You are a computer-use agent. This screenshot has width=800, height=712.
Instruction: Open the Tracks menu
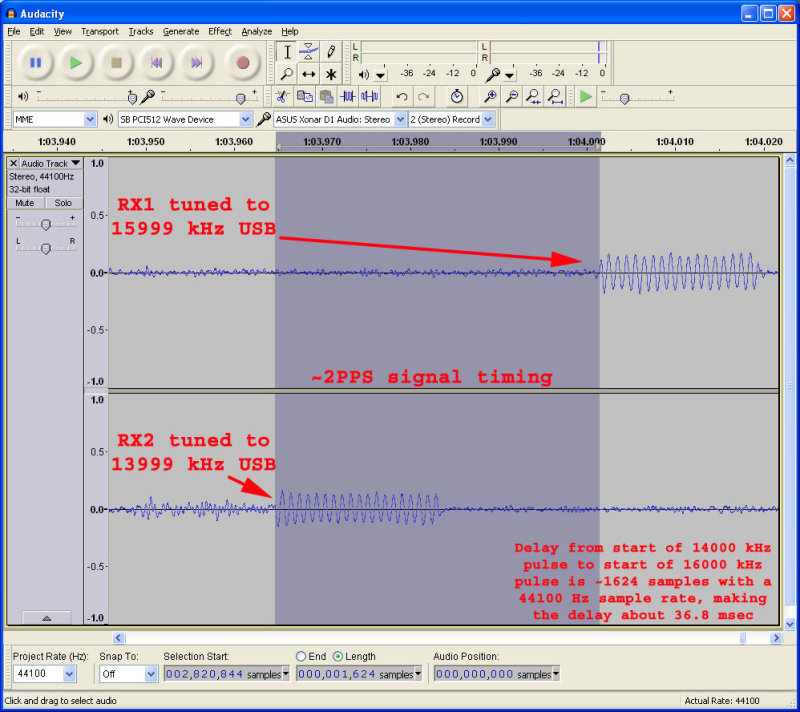[x=141, y=32]
